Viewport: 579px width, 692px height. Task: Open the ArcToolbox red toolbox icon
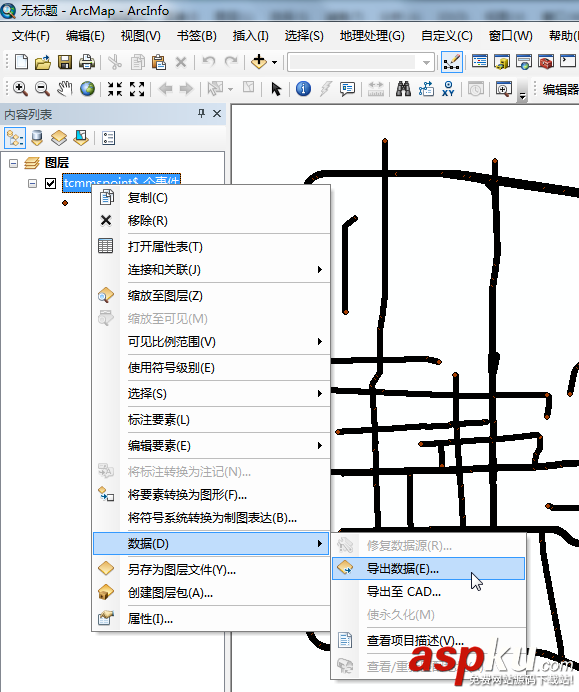tap(546, 62)
